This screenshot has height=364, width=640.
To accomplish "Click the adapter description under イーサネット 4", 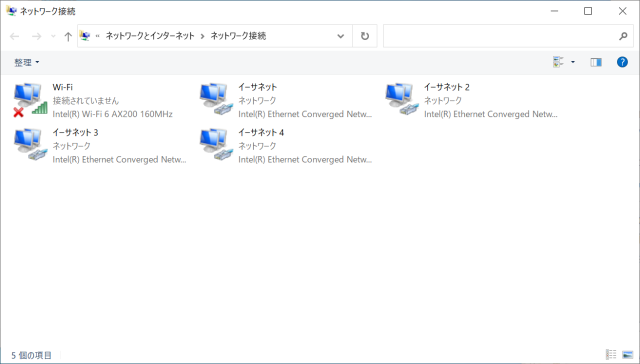I will (x=305, y=159).
